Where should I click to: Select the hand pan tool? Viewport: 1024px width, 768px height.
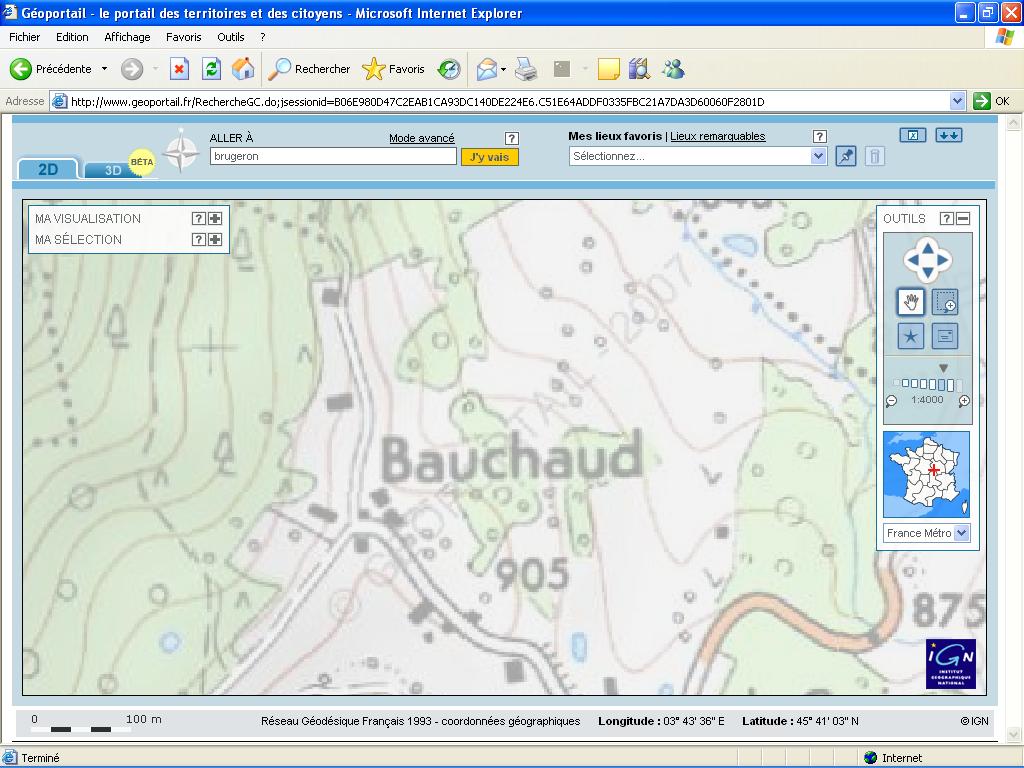pos(911,301)
